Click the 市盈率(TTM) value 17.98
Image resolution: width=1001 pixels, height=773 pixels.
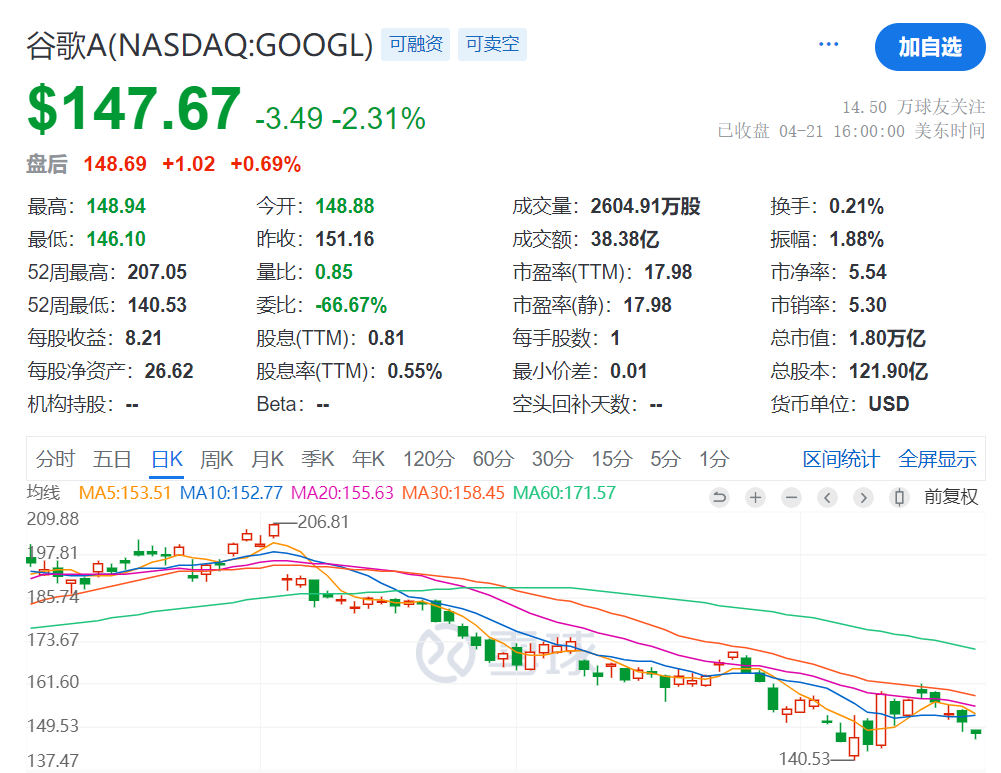tap(668, 272)
